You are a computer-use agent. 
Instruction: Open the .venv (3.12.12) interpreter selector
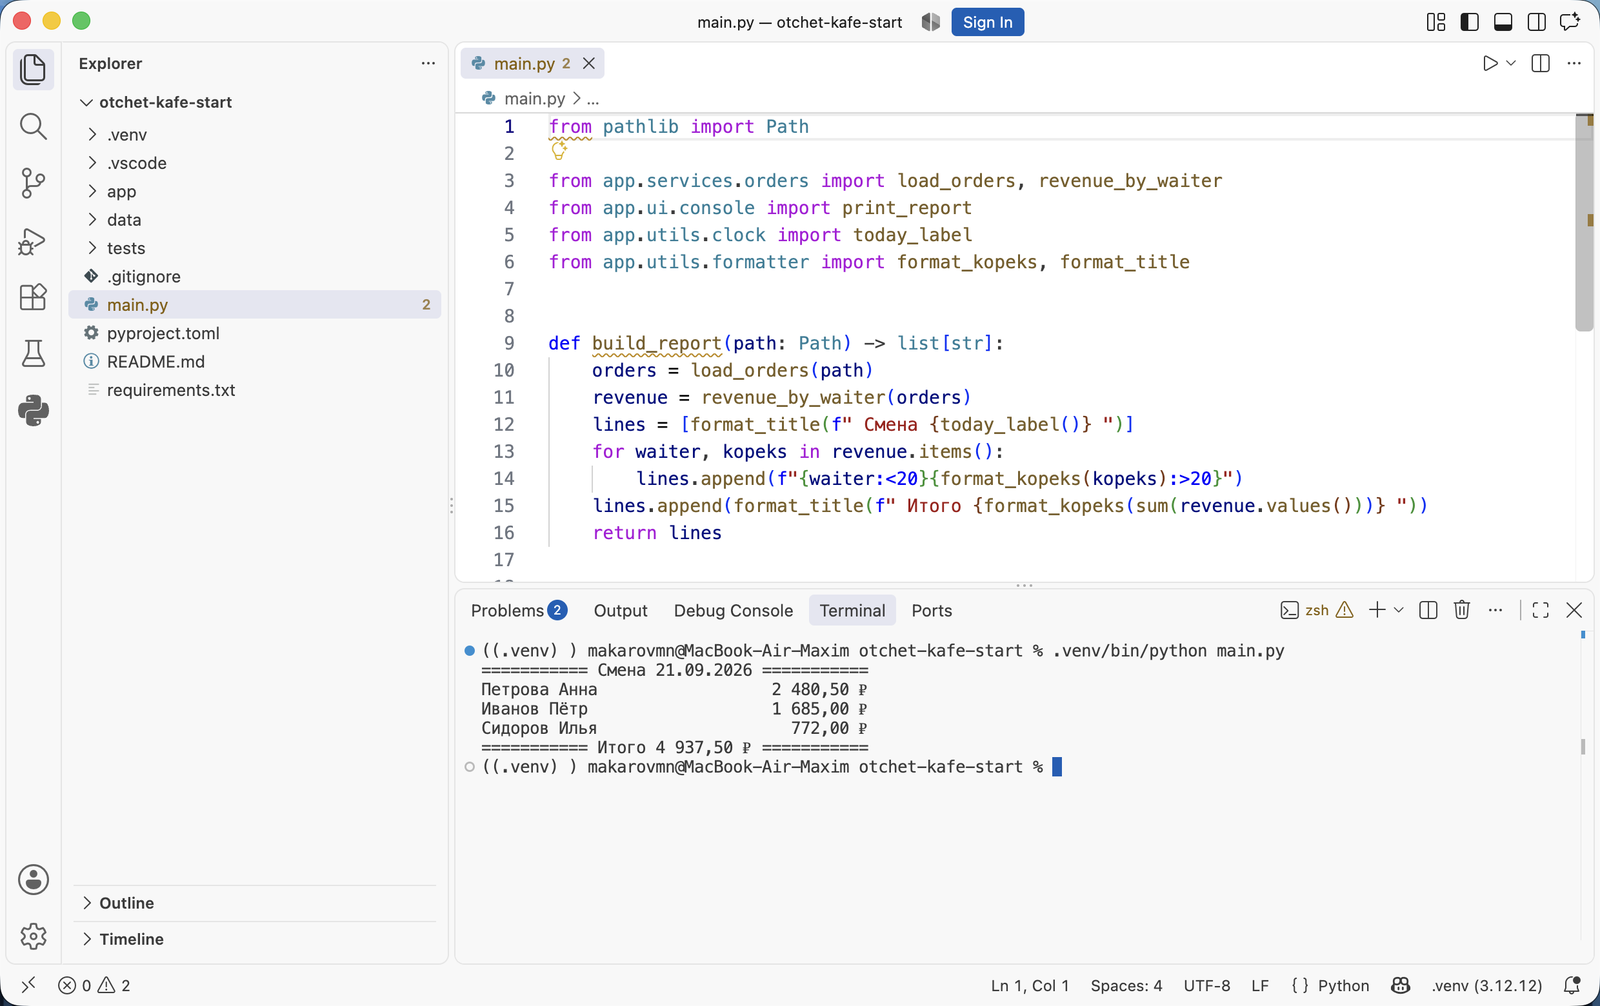click(1487, 985)
